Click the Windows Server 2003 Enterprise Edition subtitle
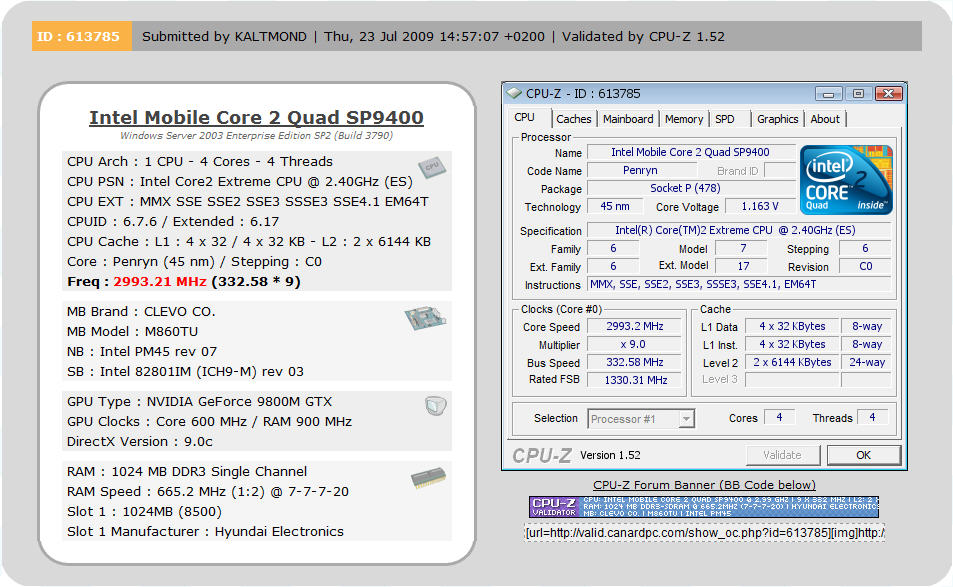Screen dimensions: 953x587 point(256,136)
